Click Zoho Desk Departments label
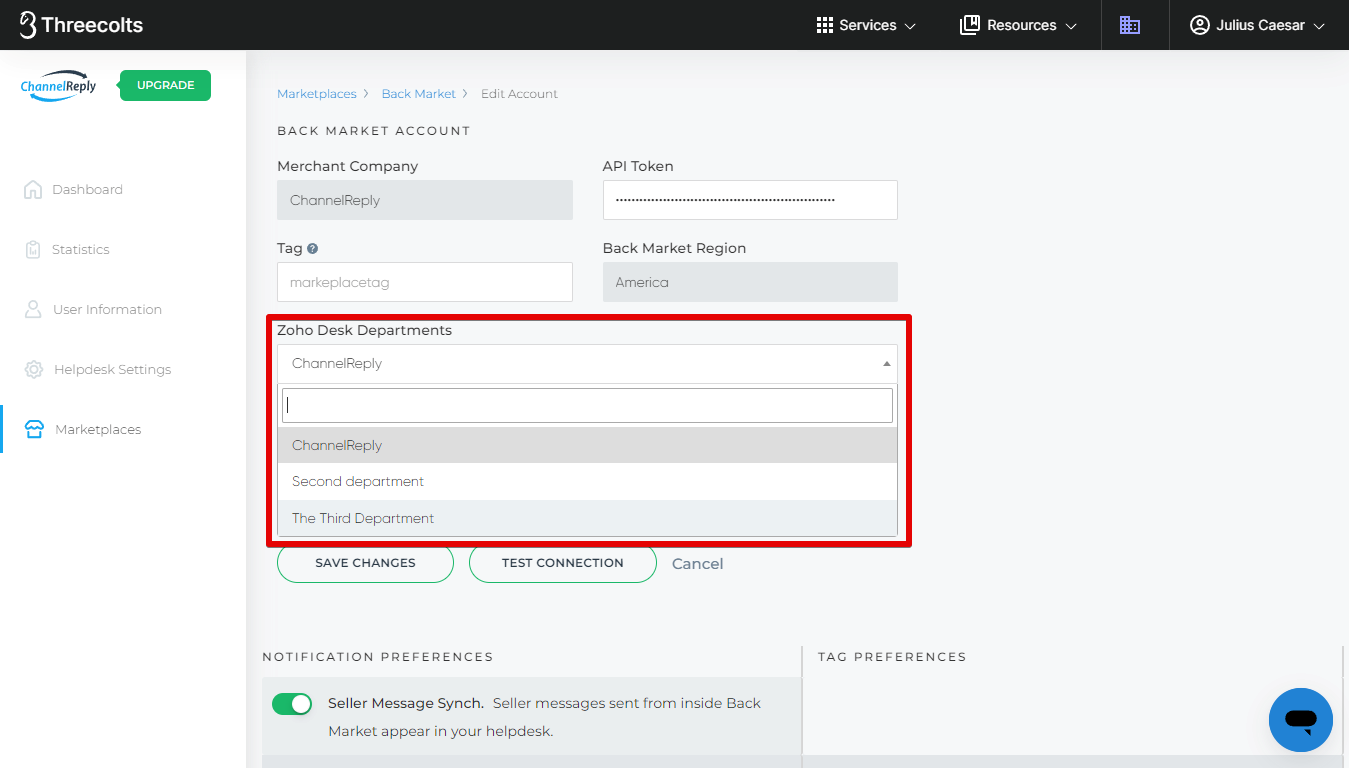 pos(364,330)
